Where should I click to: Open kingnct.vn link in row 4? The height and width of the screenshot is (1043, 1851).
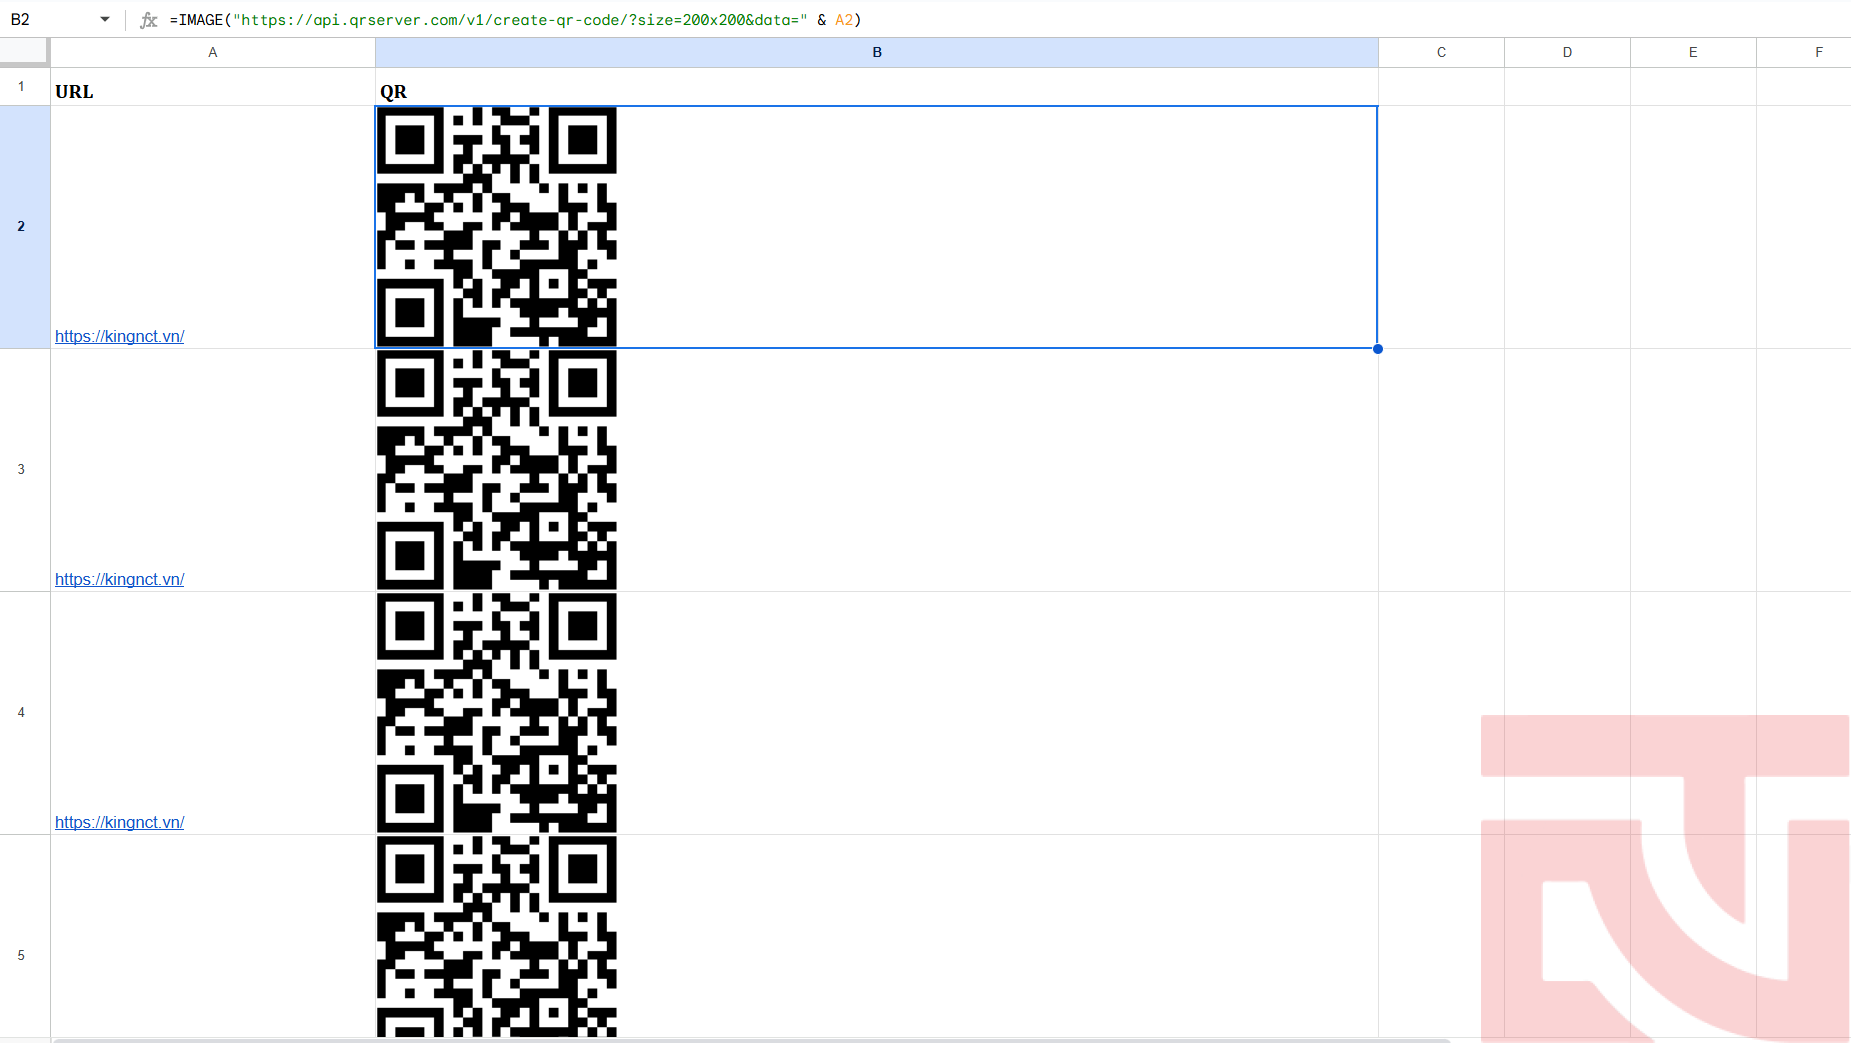point(120,822)
